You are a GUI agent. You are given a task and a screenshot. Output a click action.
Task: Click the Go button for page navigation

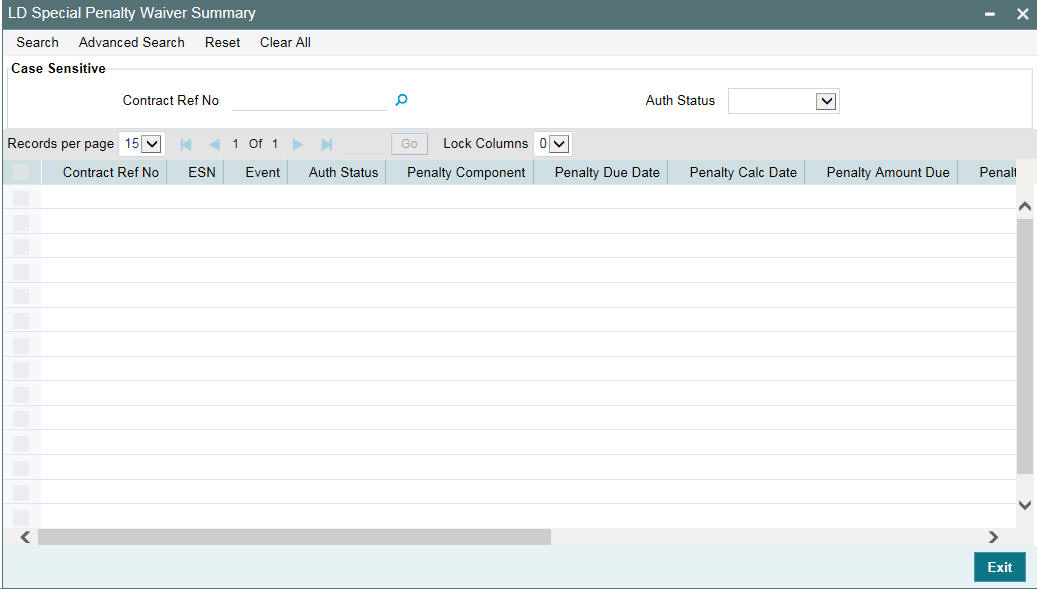tap(409, 143)
